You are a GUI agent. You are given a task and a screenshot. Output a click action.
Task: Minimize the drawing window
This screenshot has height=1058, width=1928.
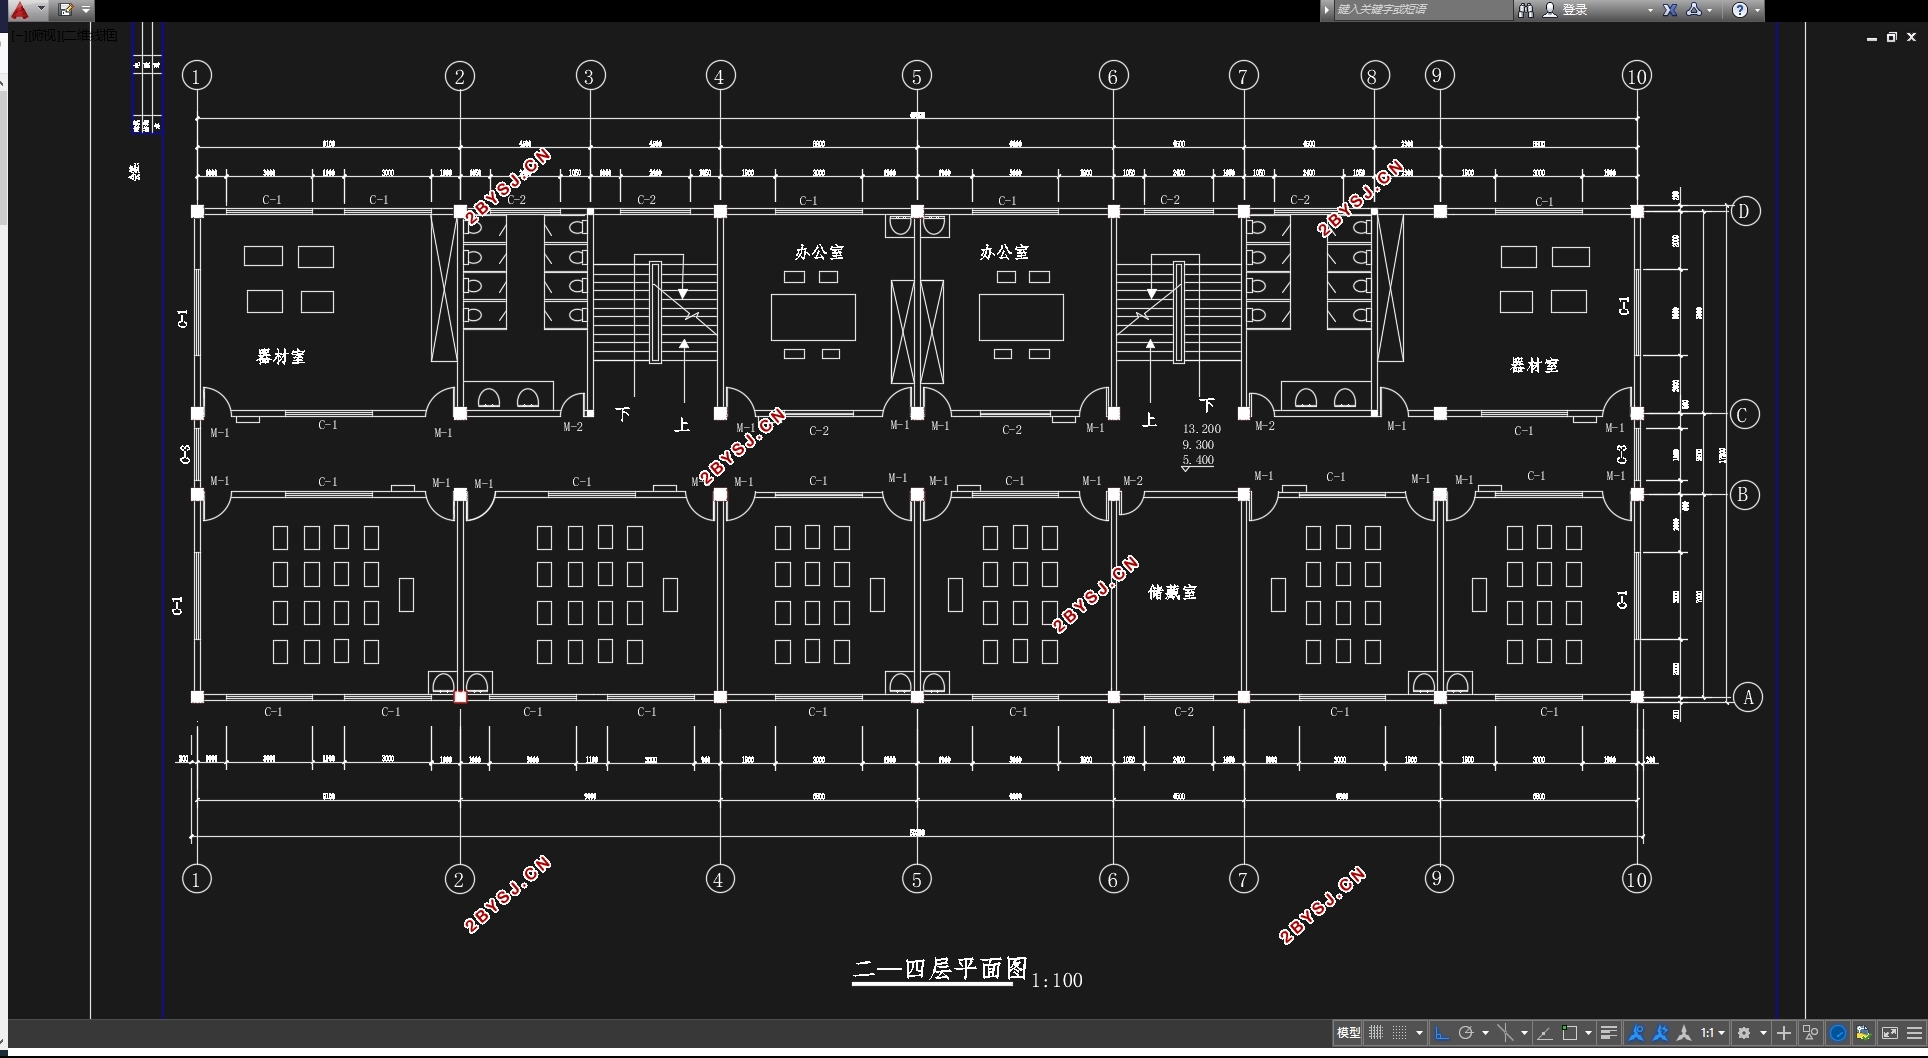tap(1872, 37)
